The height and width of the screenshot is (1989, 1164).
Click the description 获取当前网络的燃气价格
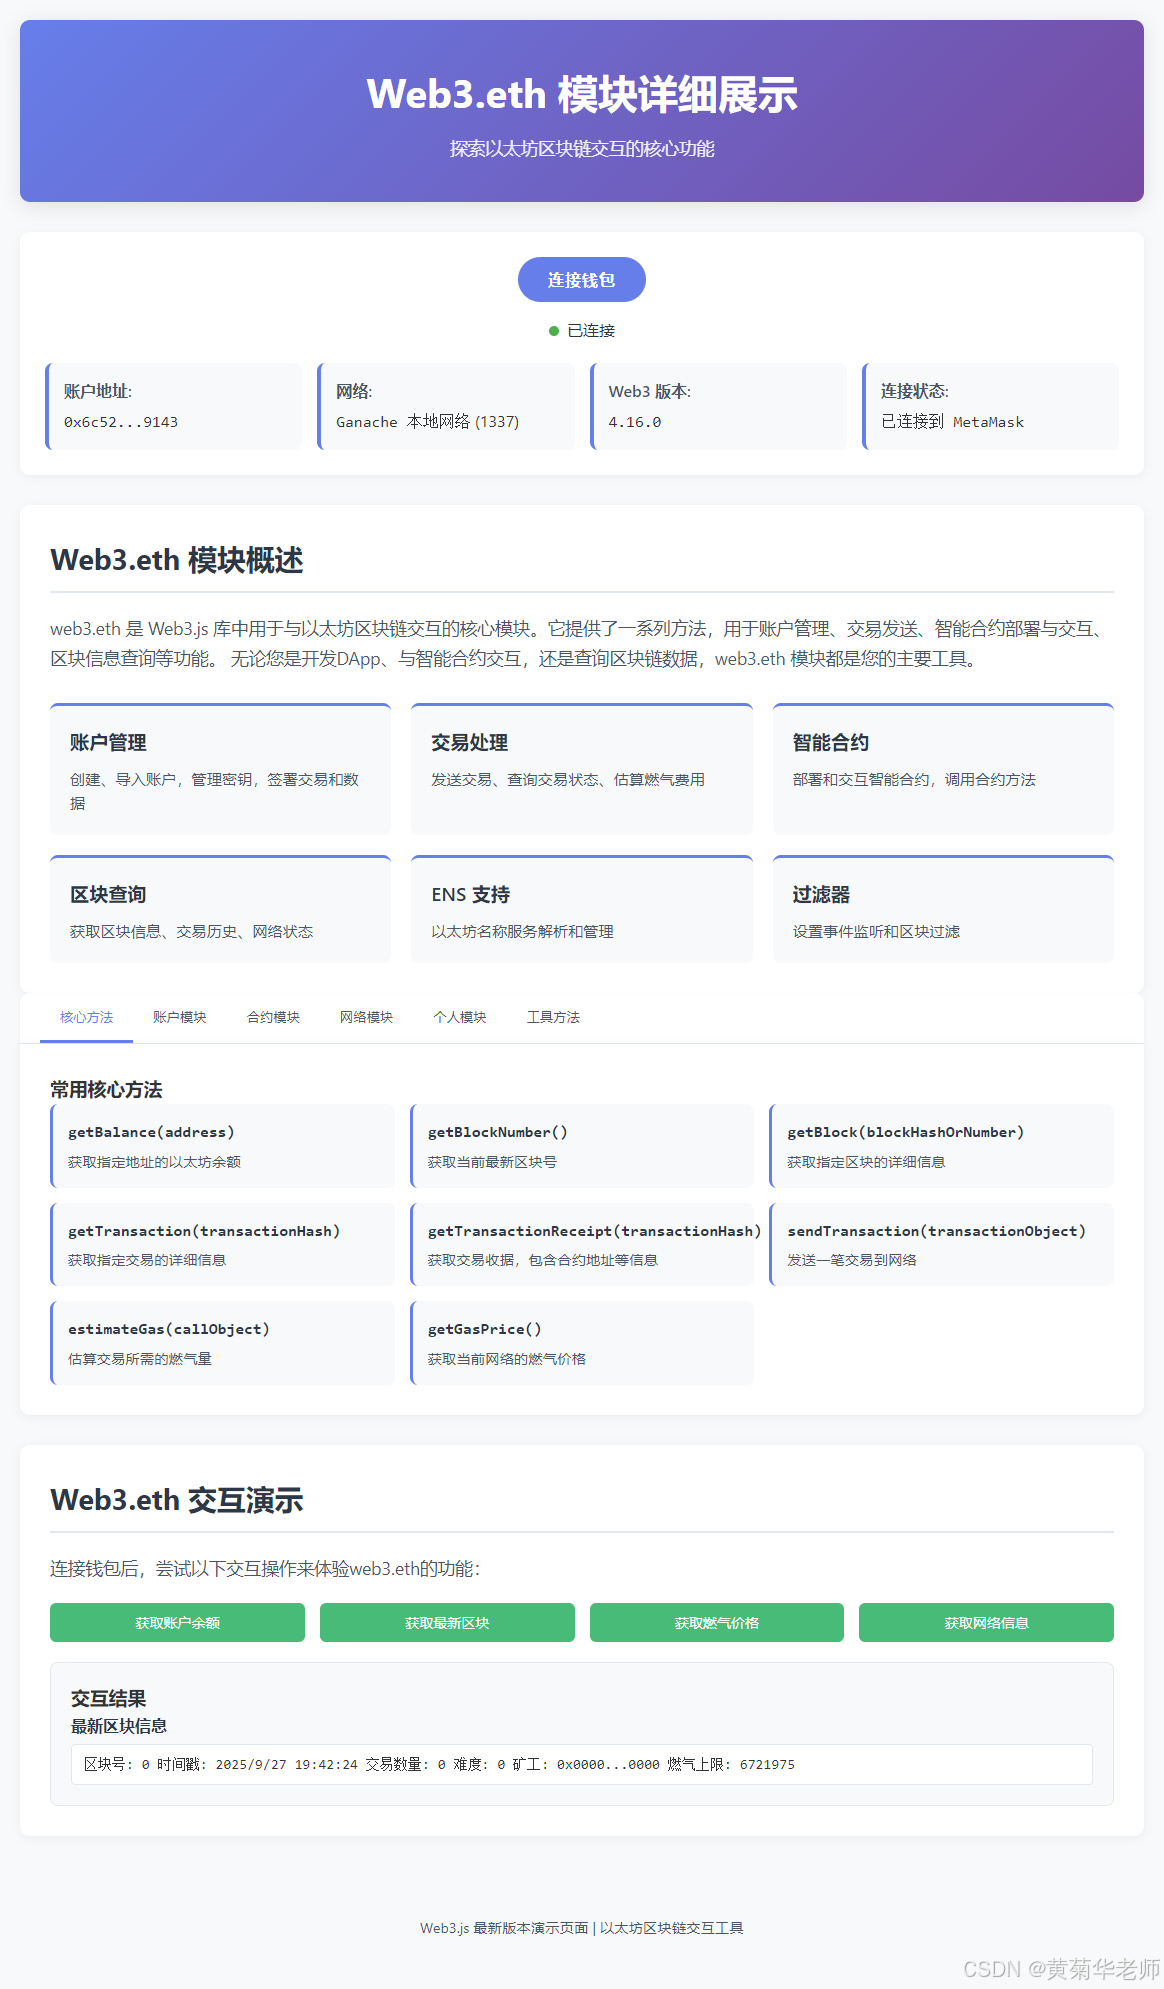[507, 1359]
